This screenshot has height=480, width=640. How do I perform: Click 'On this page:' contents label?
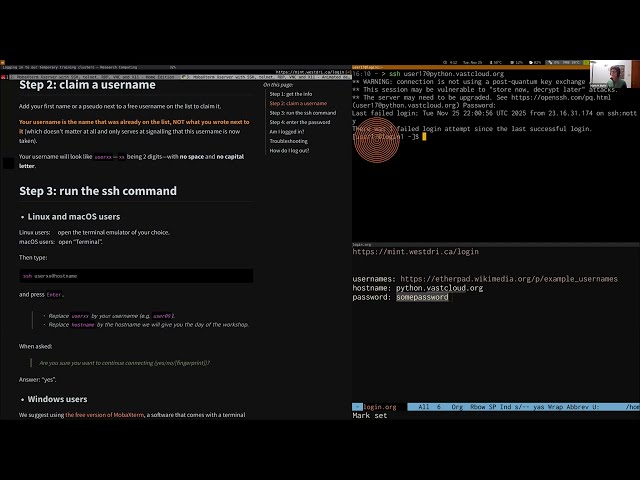[x=278, y=84]
